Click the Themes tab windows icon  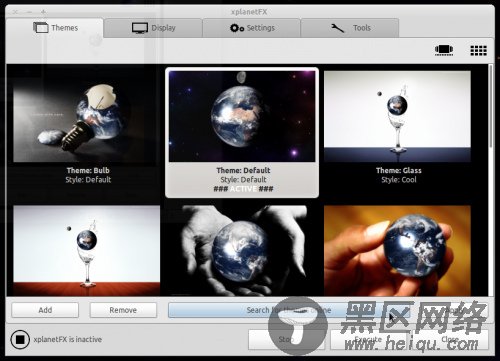pyautogui.click(x=41, y=27)
